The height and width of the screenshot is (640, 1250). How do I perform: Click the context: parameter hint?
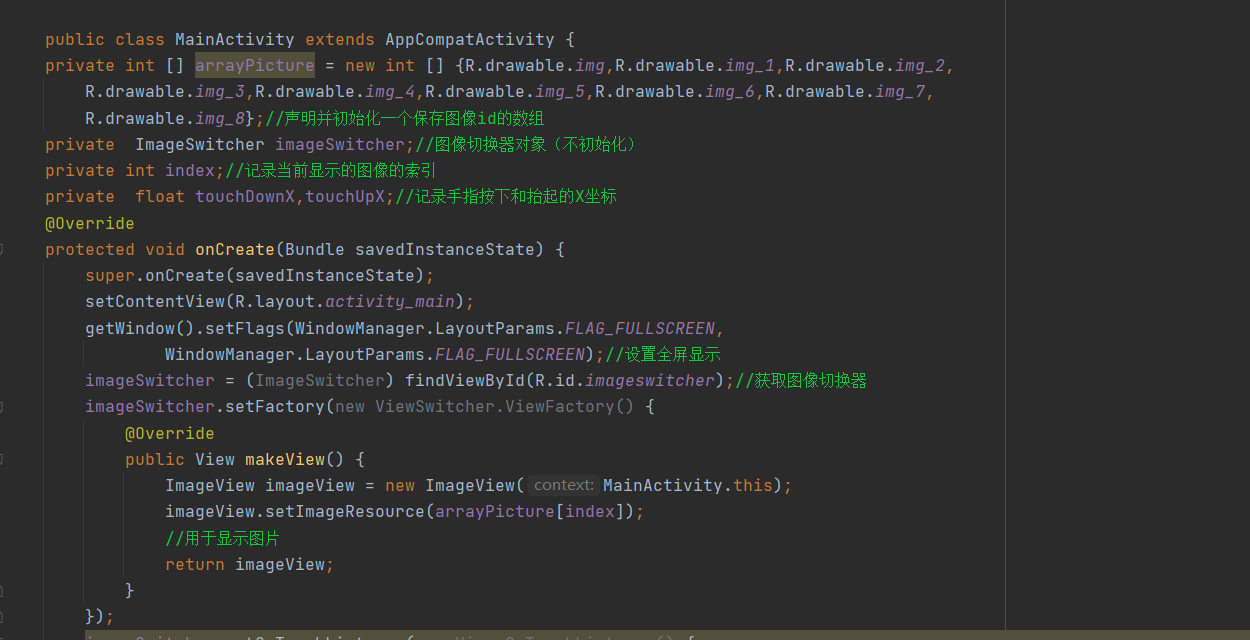564,485
